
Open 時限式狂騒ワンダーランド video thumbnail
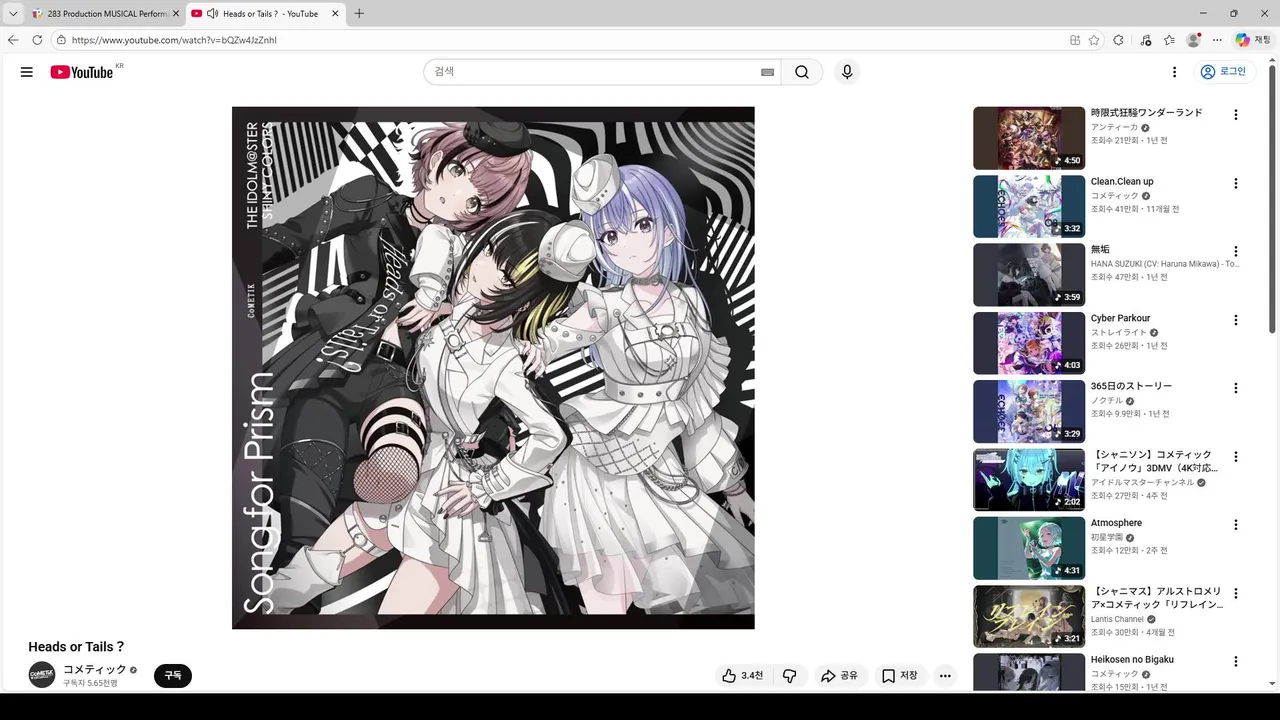click(1029, 138)
